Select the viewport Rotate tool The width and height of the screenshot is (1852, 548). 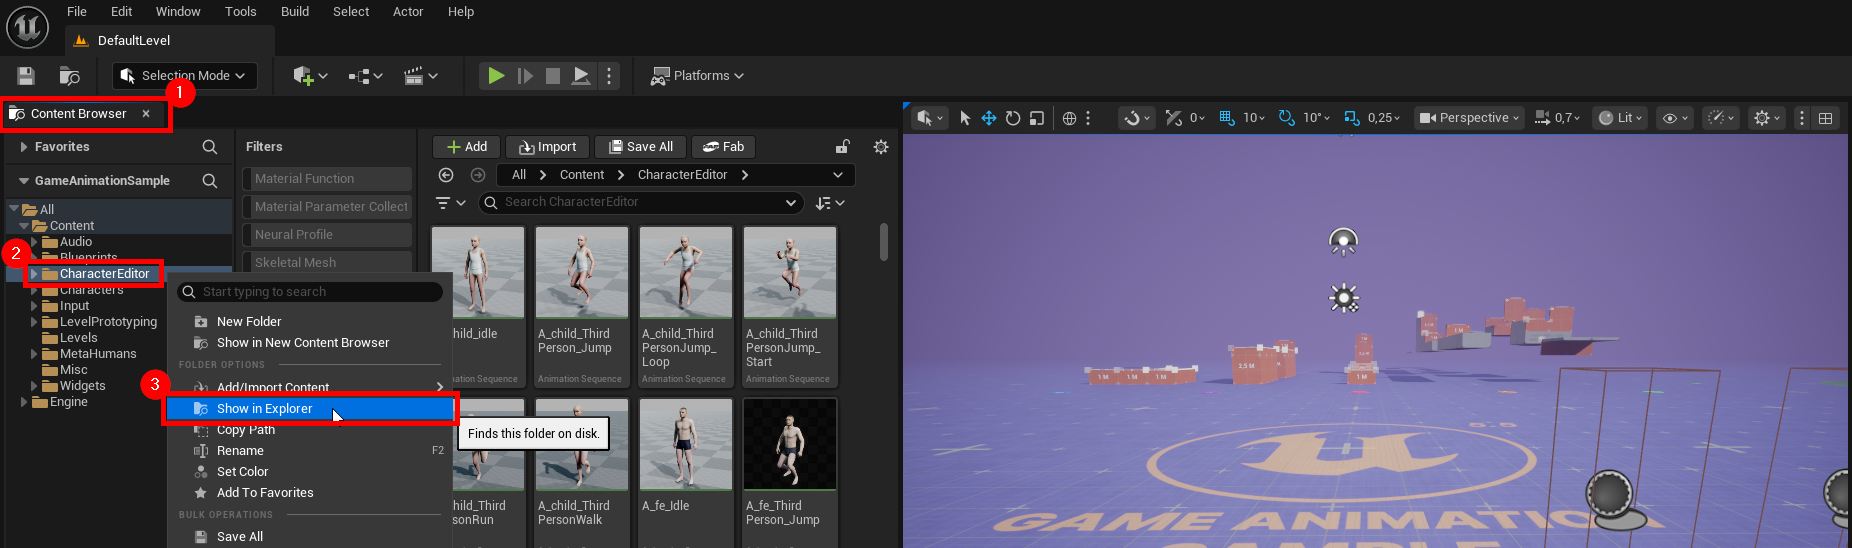coord(1013,118)
